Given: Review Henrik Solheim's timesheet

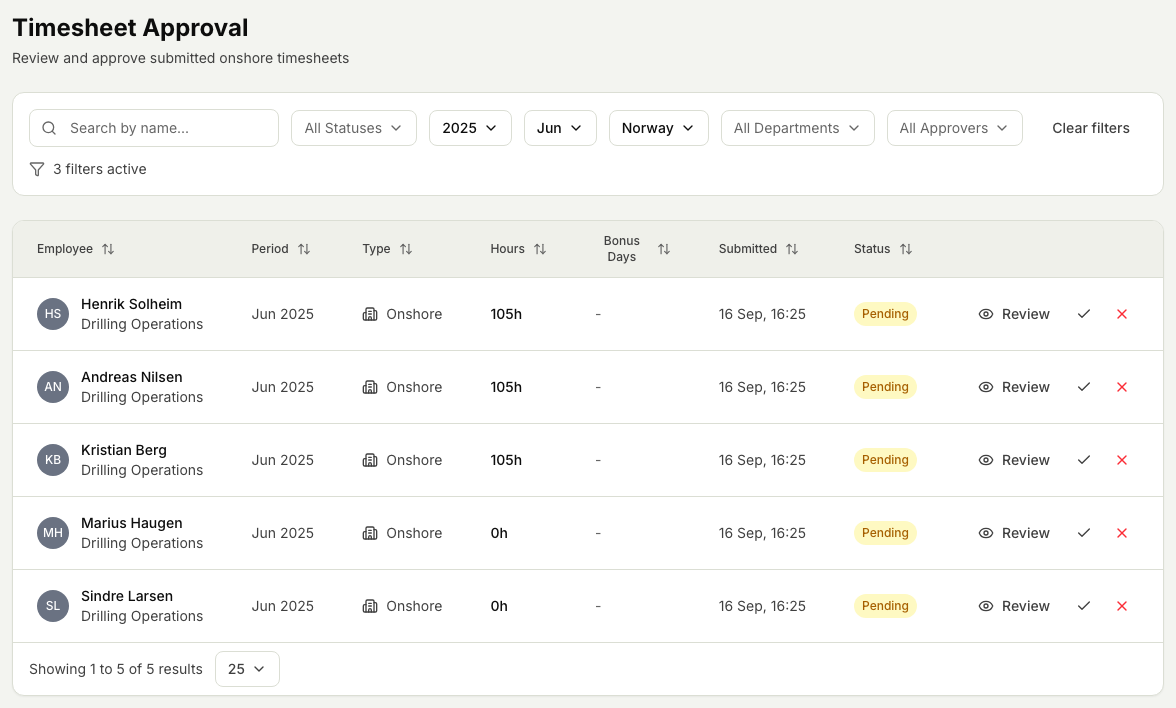Looking at the screenshot, I should click(x=1014, y=314).
